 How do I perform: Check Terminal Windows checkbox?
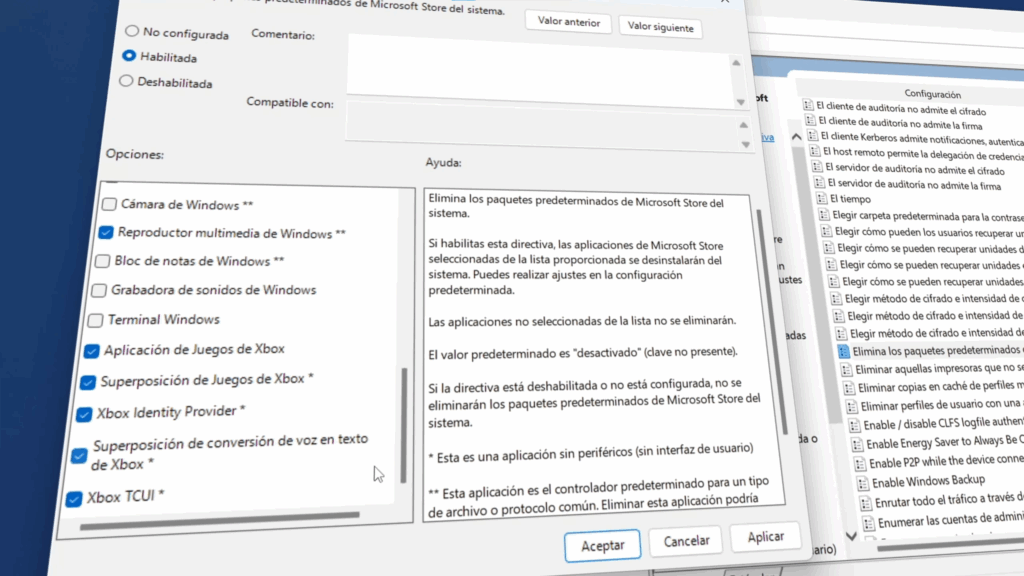pyautogui.click(x=95, y=319)
